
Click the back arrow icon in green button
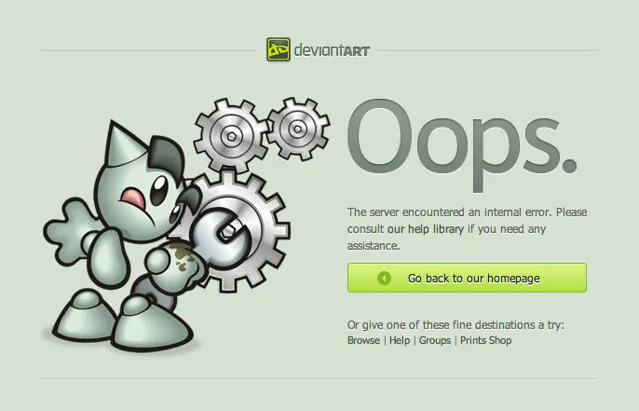[x=384, y=278]
